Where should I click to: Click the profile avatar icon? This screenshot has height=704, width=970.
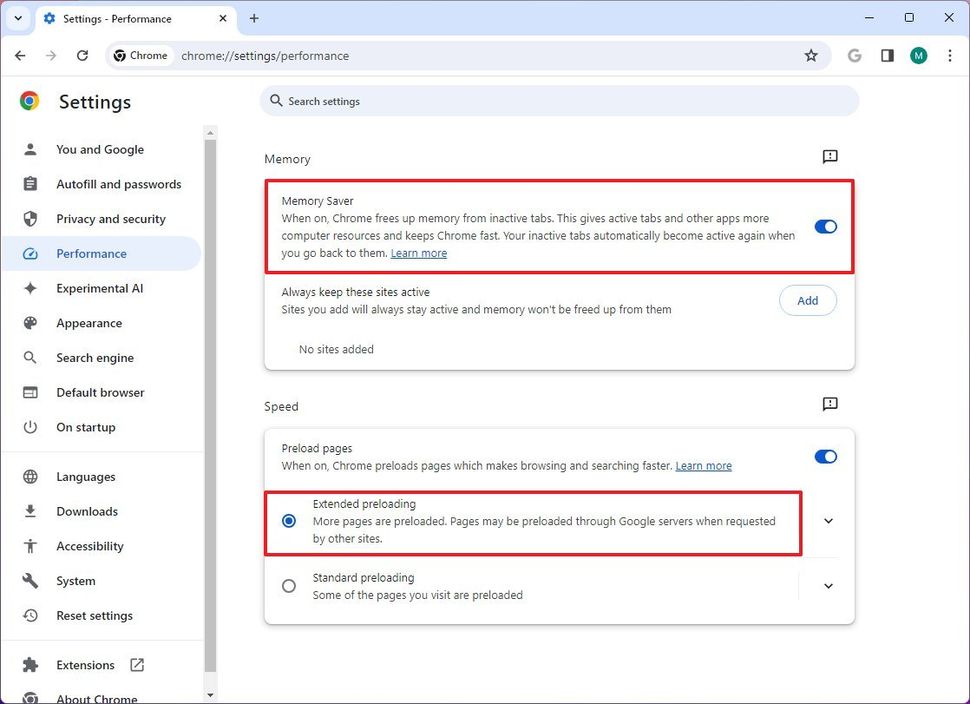918,56
